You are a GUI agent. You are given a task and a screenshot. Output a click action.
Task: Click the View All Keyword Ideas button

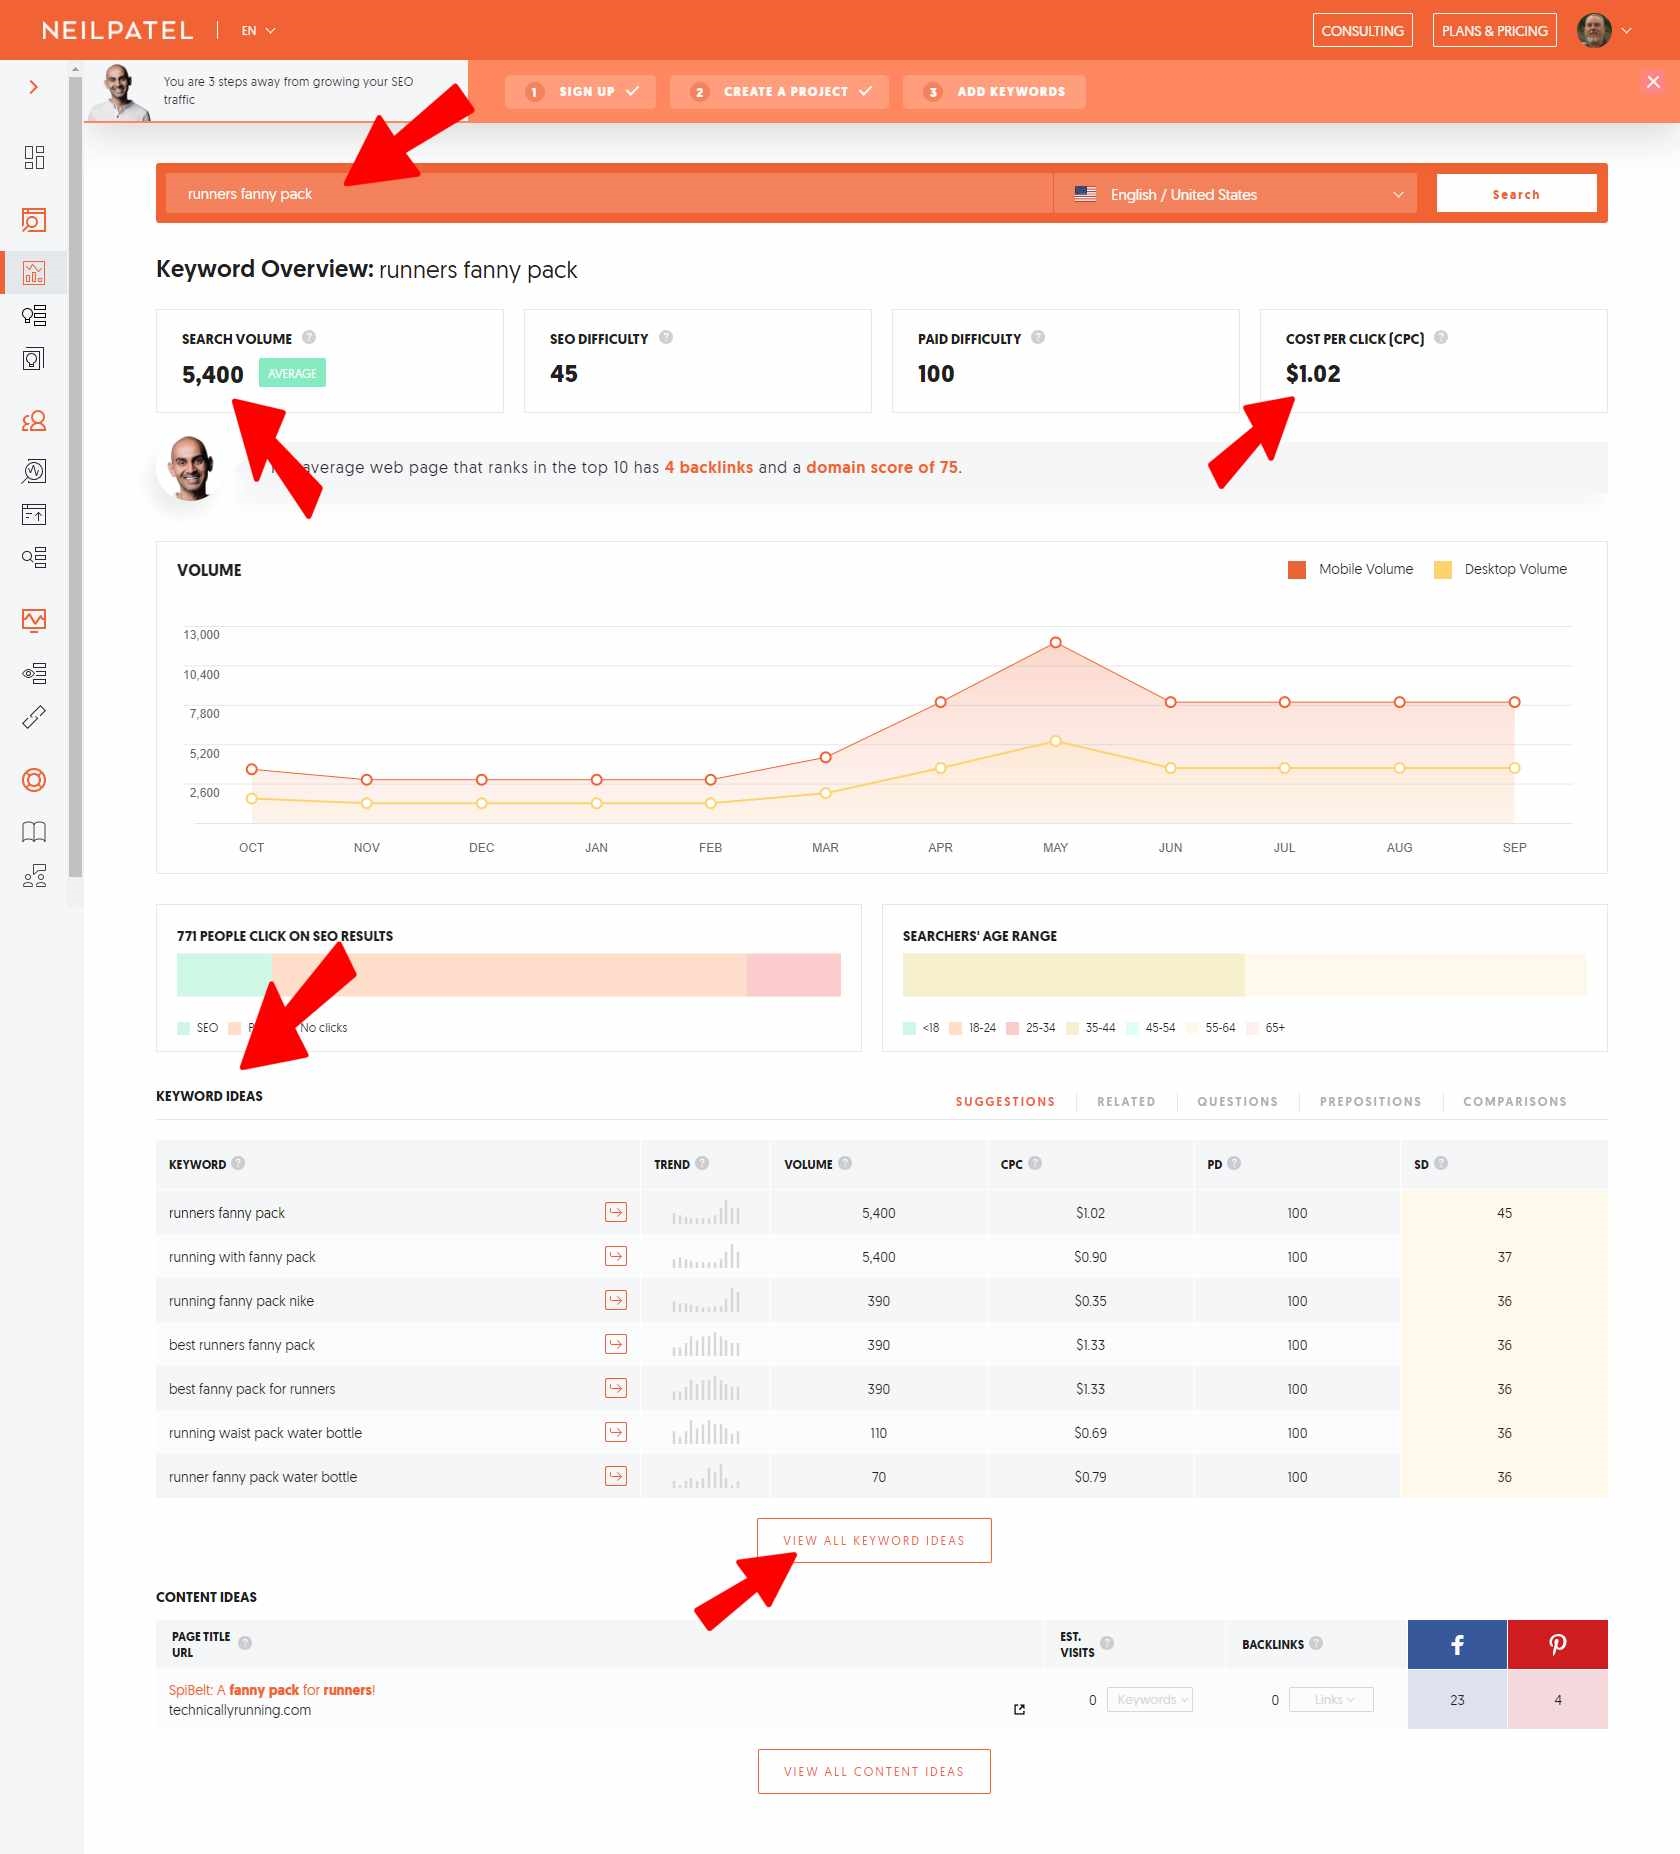873,1540
